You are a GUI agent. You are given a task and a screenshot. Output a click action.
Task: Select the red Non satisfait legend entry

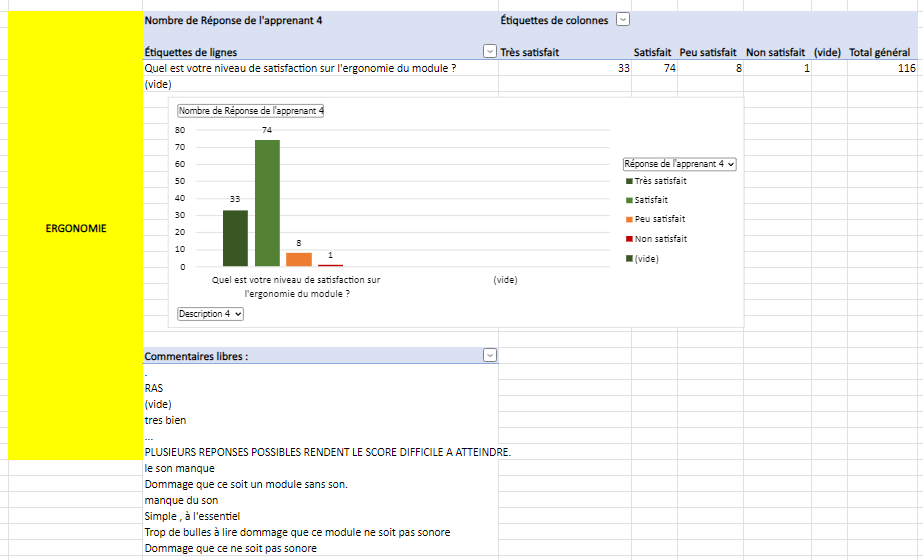[x=659, y=239]
